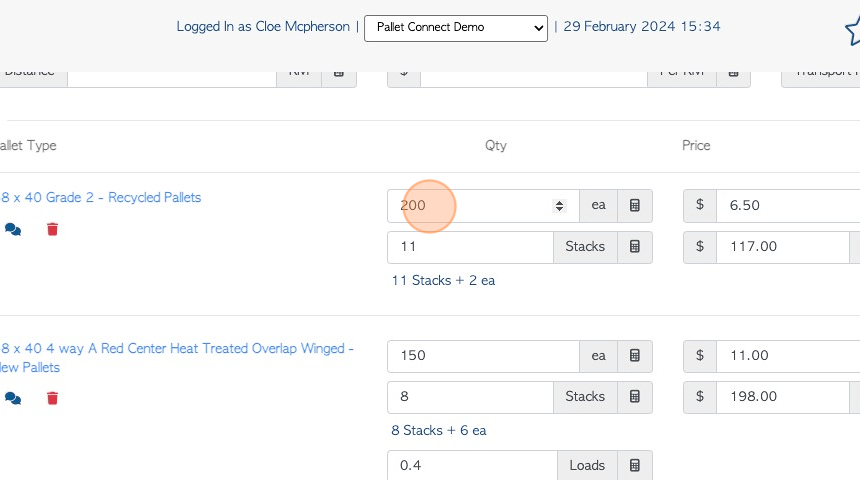Click the 6.50 price input field
The image size is (860, 480).
[785, 206]
